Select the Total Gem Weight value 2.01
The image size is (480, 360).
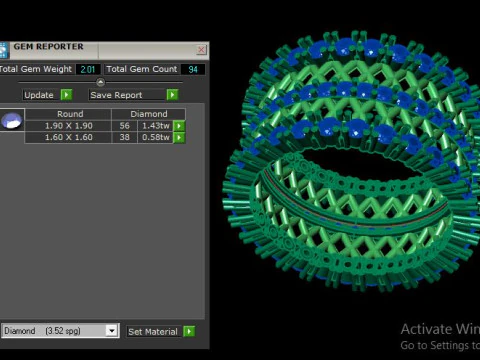pyautogui.click(x=88, y=69)
